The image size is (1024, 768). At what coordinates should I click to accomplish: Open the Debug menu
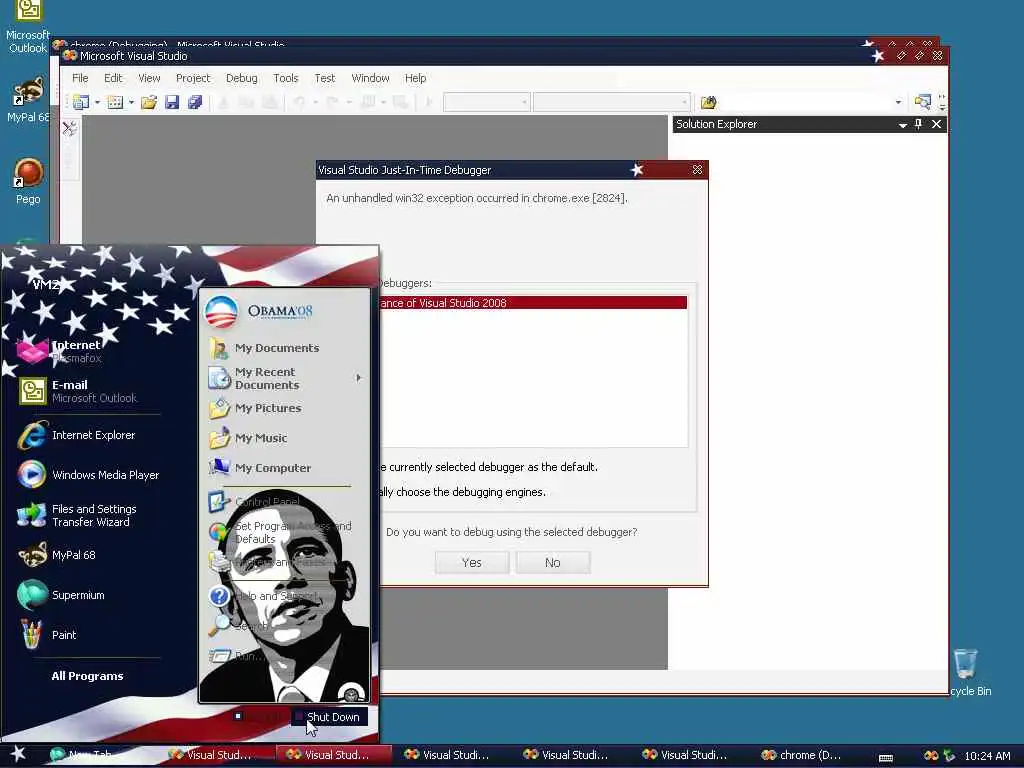point(242,78)
